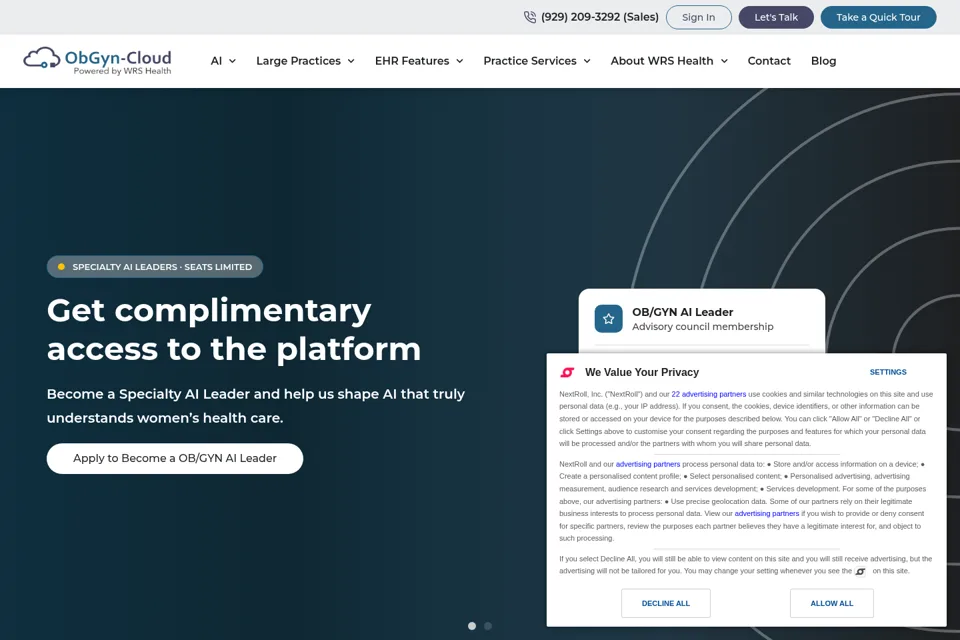This screenshot has height=640, width=960.
Task: Expand the AI menu chevron
Action: [x=232, y=61]
